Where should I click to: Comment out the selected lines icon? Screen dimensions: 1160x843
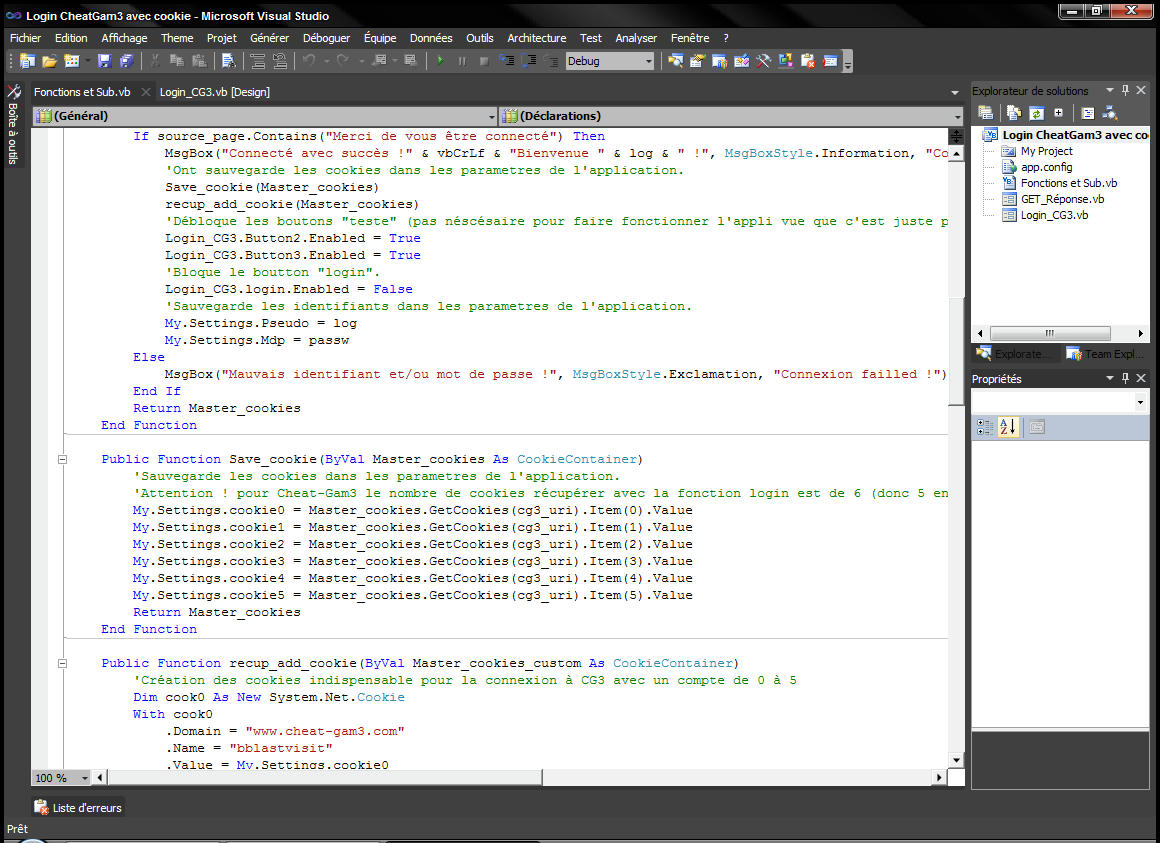point(257,61)
